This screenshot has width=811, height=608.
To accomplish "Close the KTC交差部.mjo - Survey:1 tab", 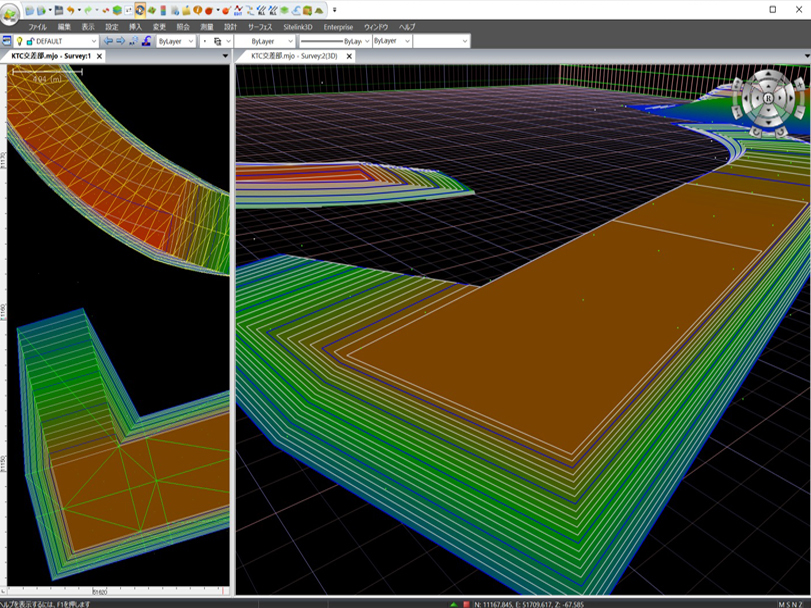I will click(101, 56).
